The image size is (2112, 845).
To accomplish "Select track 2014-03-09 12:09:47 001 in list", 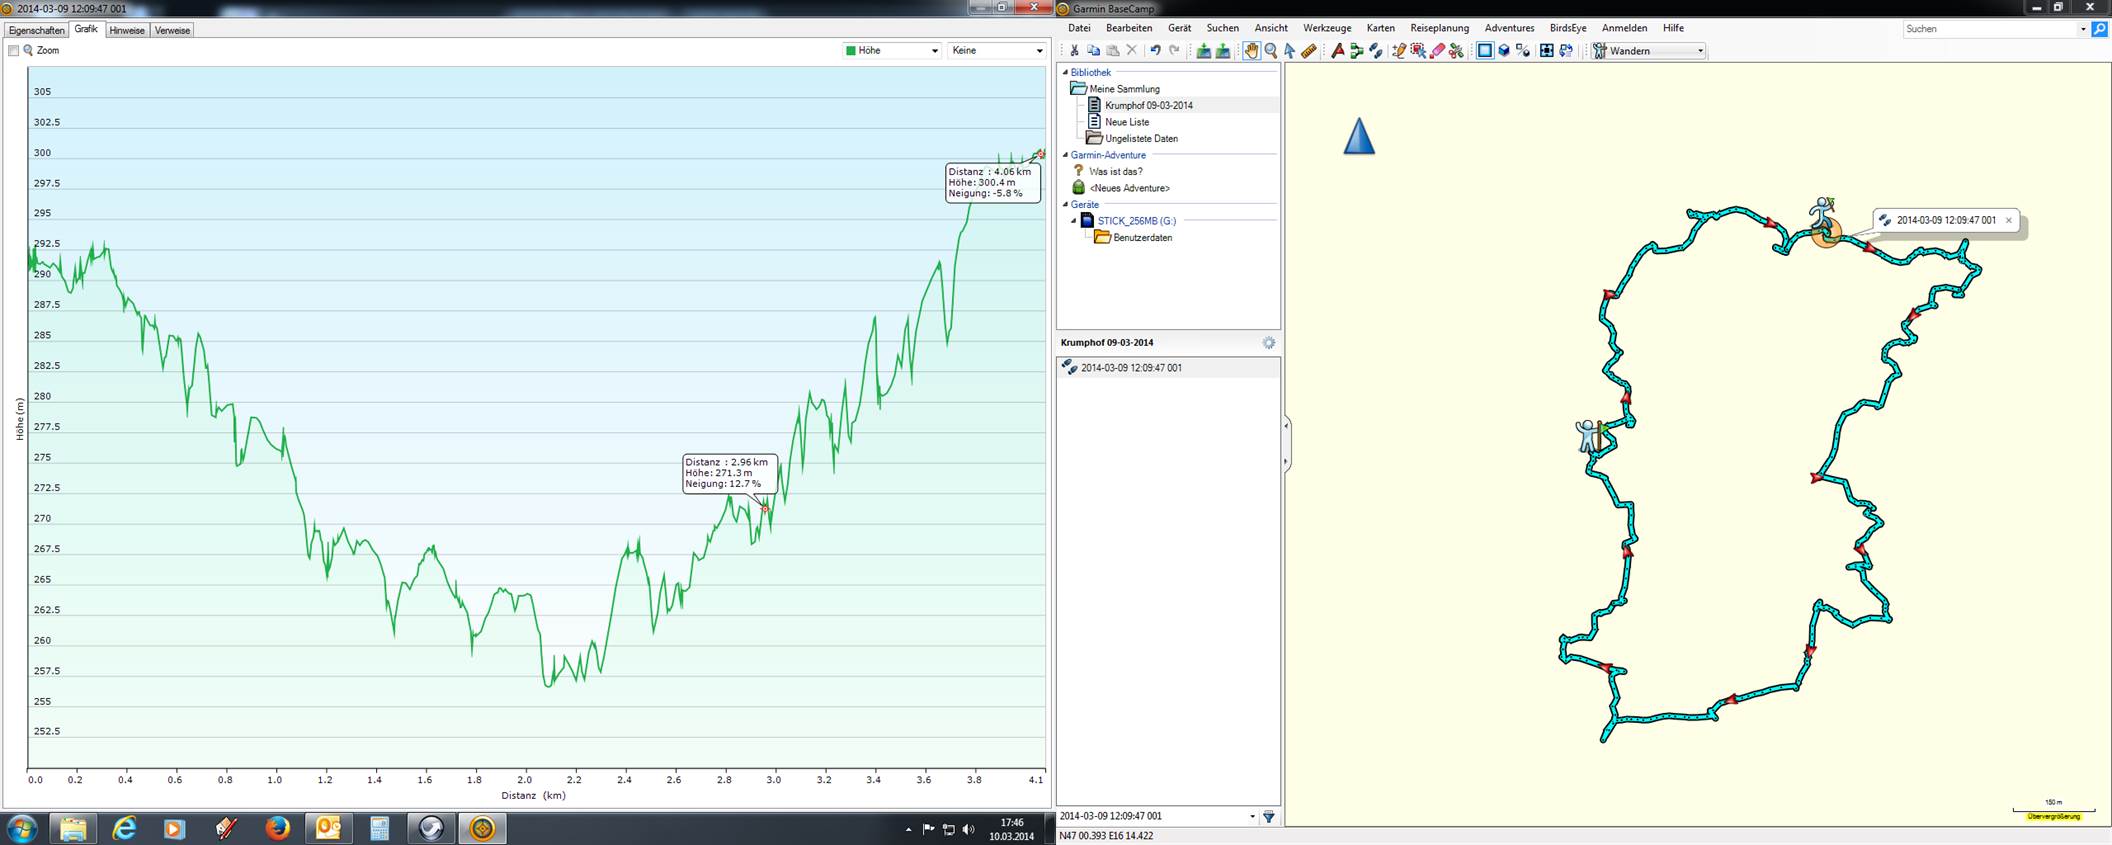I will 1168,368.
